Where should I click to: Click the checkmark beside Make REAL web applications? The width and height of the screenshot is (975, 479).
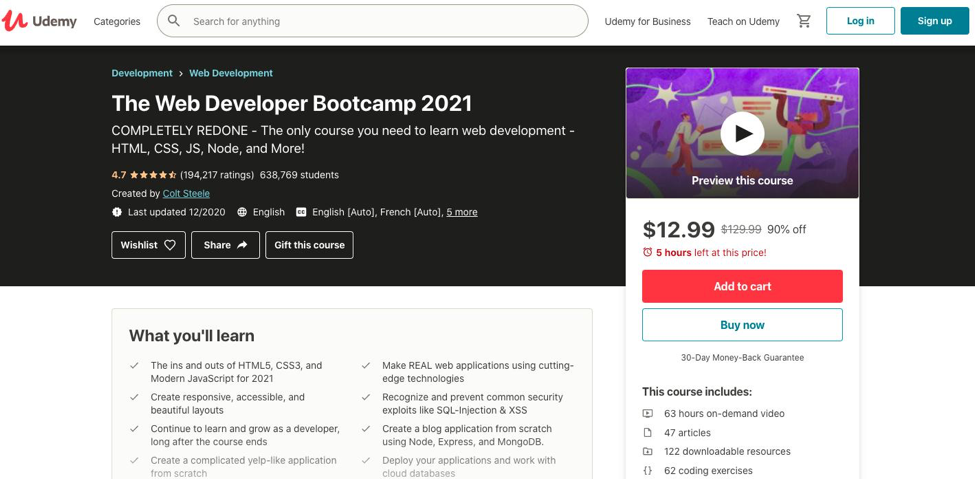click(366, 366)
